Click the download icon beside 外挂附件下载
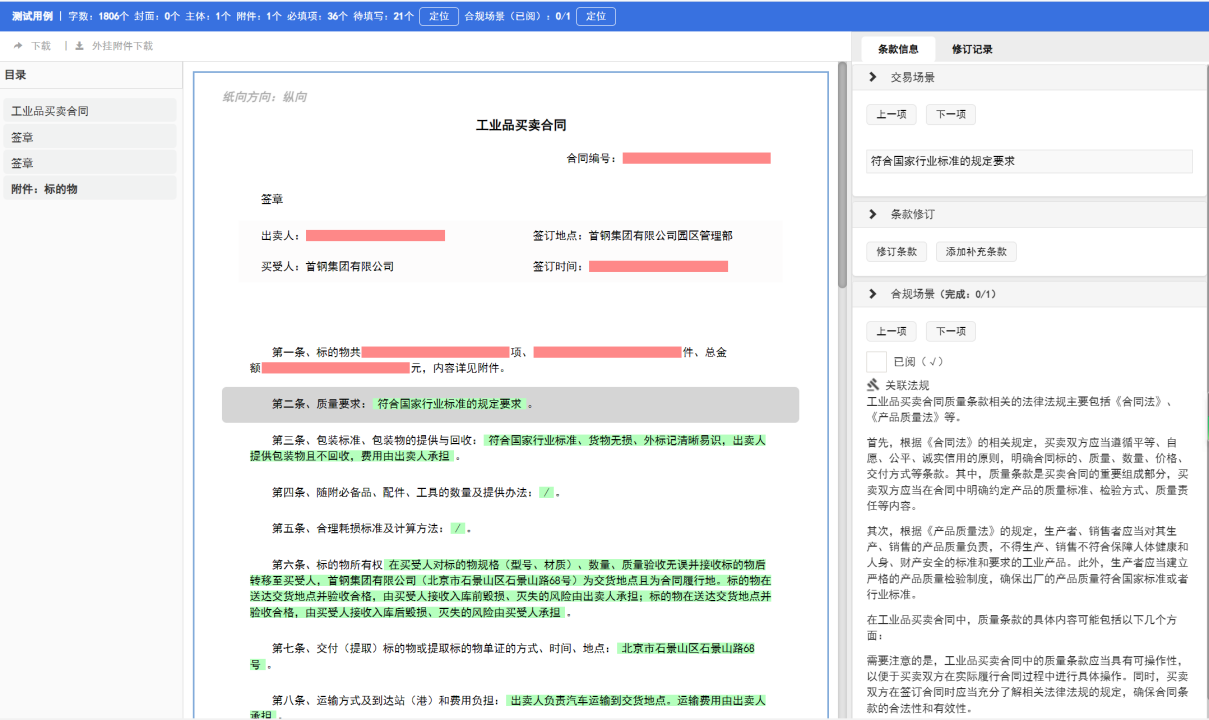Image resolution: width=1209 pixels, height=720 pixels. 80,46
